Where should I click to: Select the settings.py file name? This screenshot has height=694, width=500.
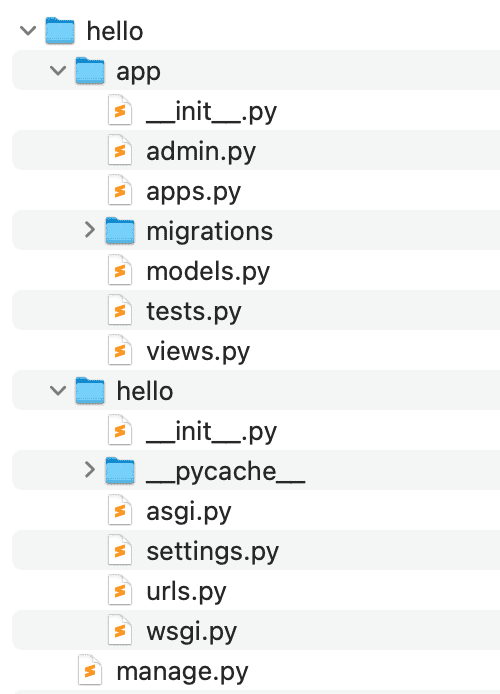[212, 552]
